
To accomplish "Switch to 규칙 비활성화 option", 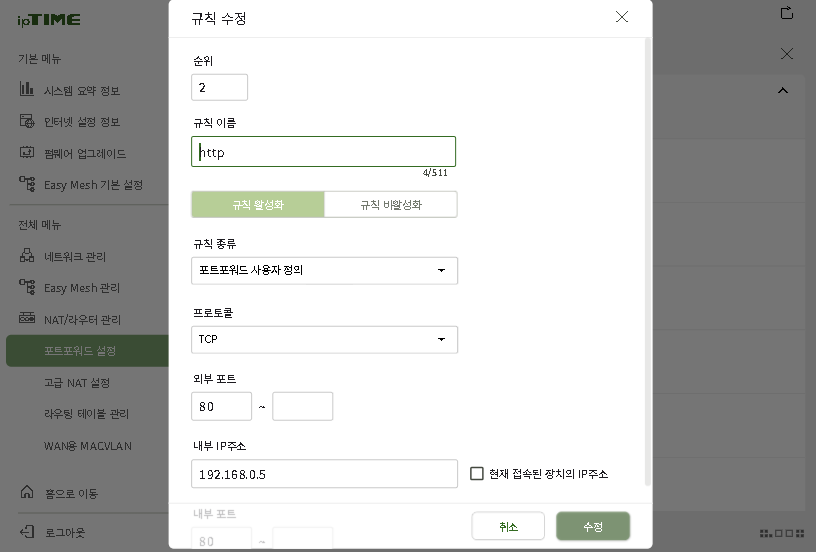I will point(391,205).
